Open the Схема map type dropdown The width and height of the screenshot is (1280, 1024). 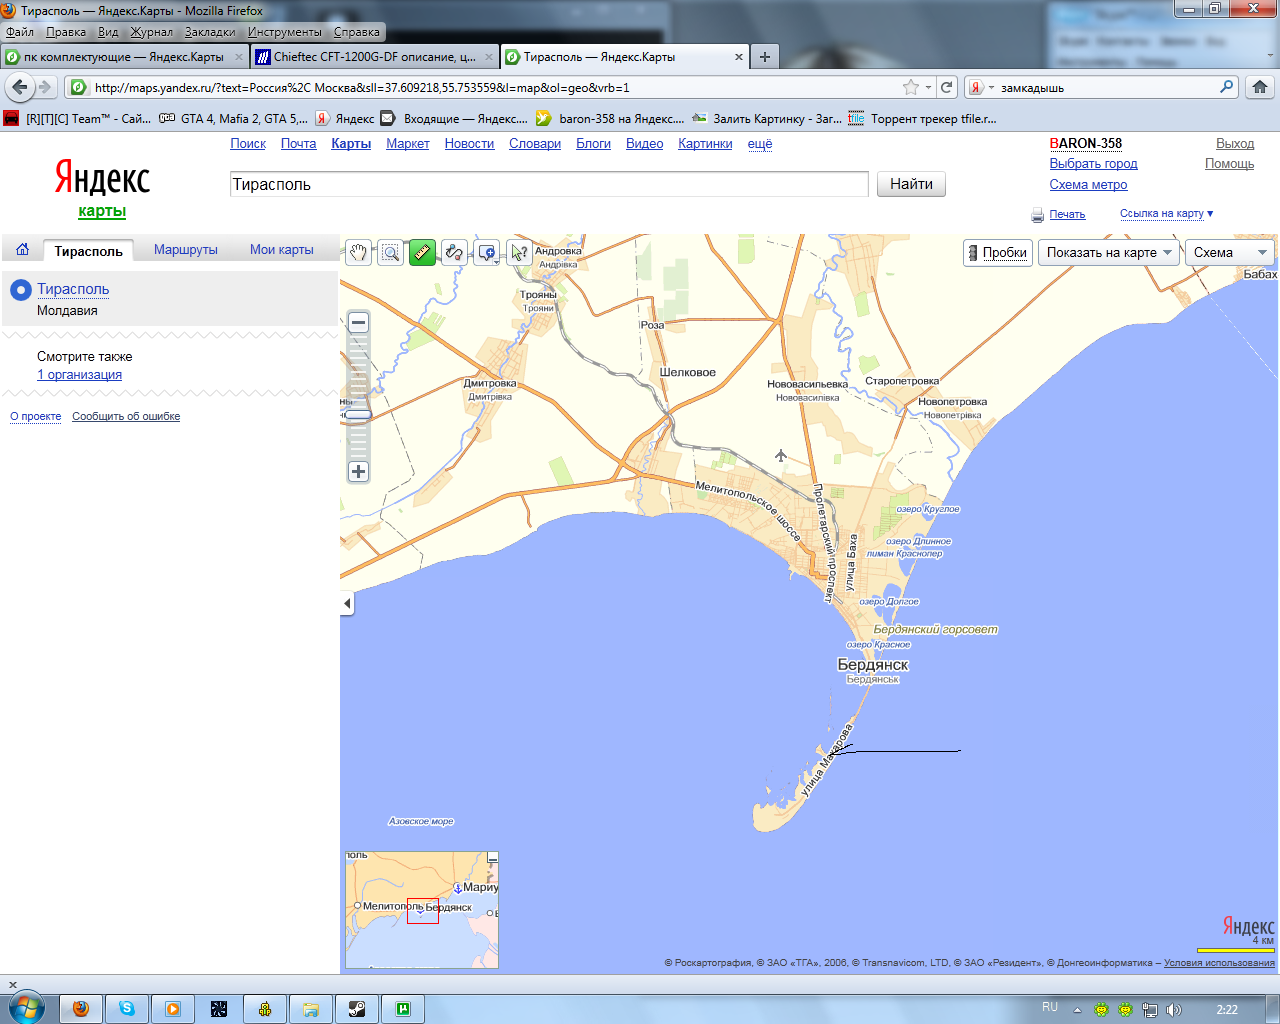tap(1229, 253)
